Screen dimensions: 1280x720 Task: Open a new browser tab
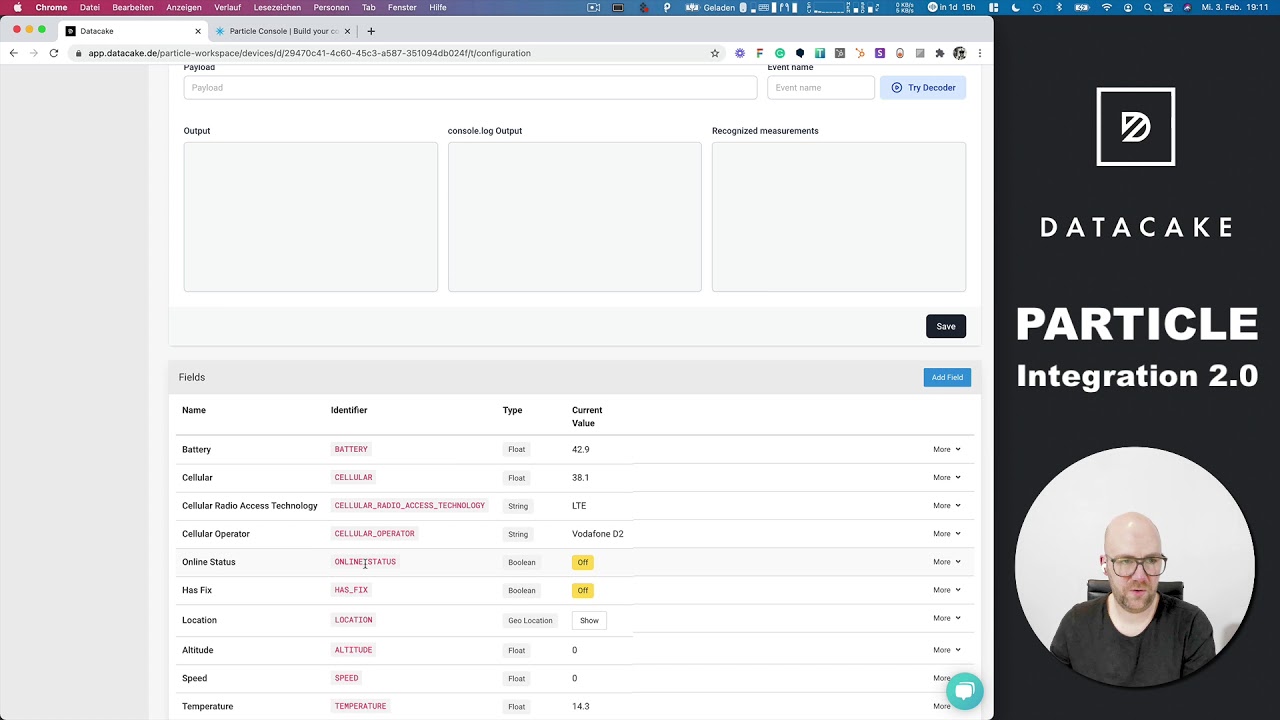pos(371,31)
